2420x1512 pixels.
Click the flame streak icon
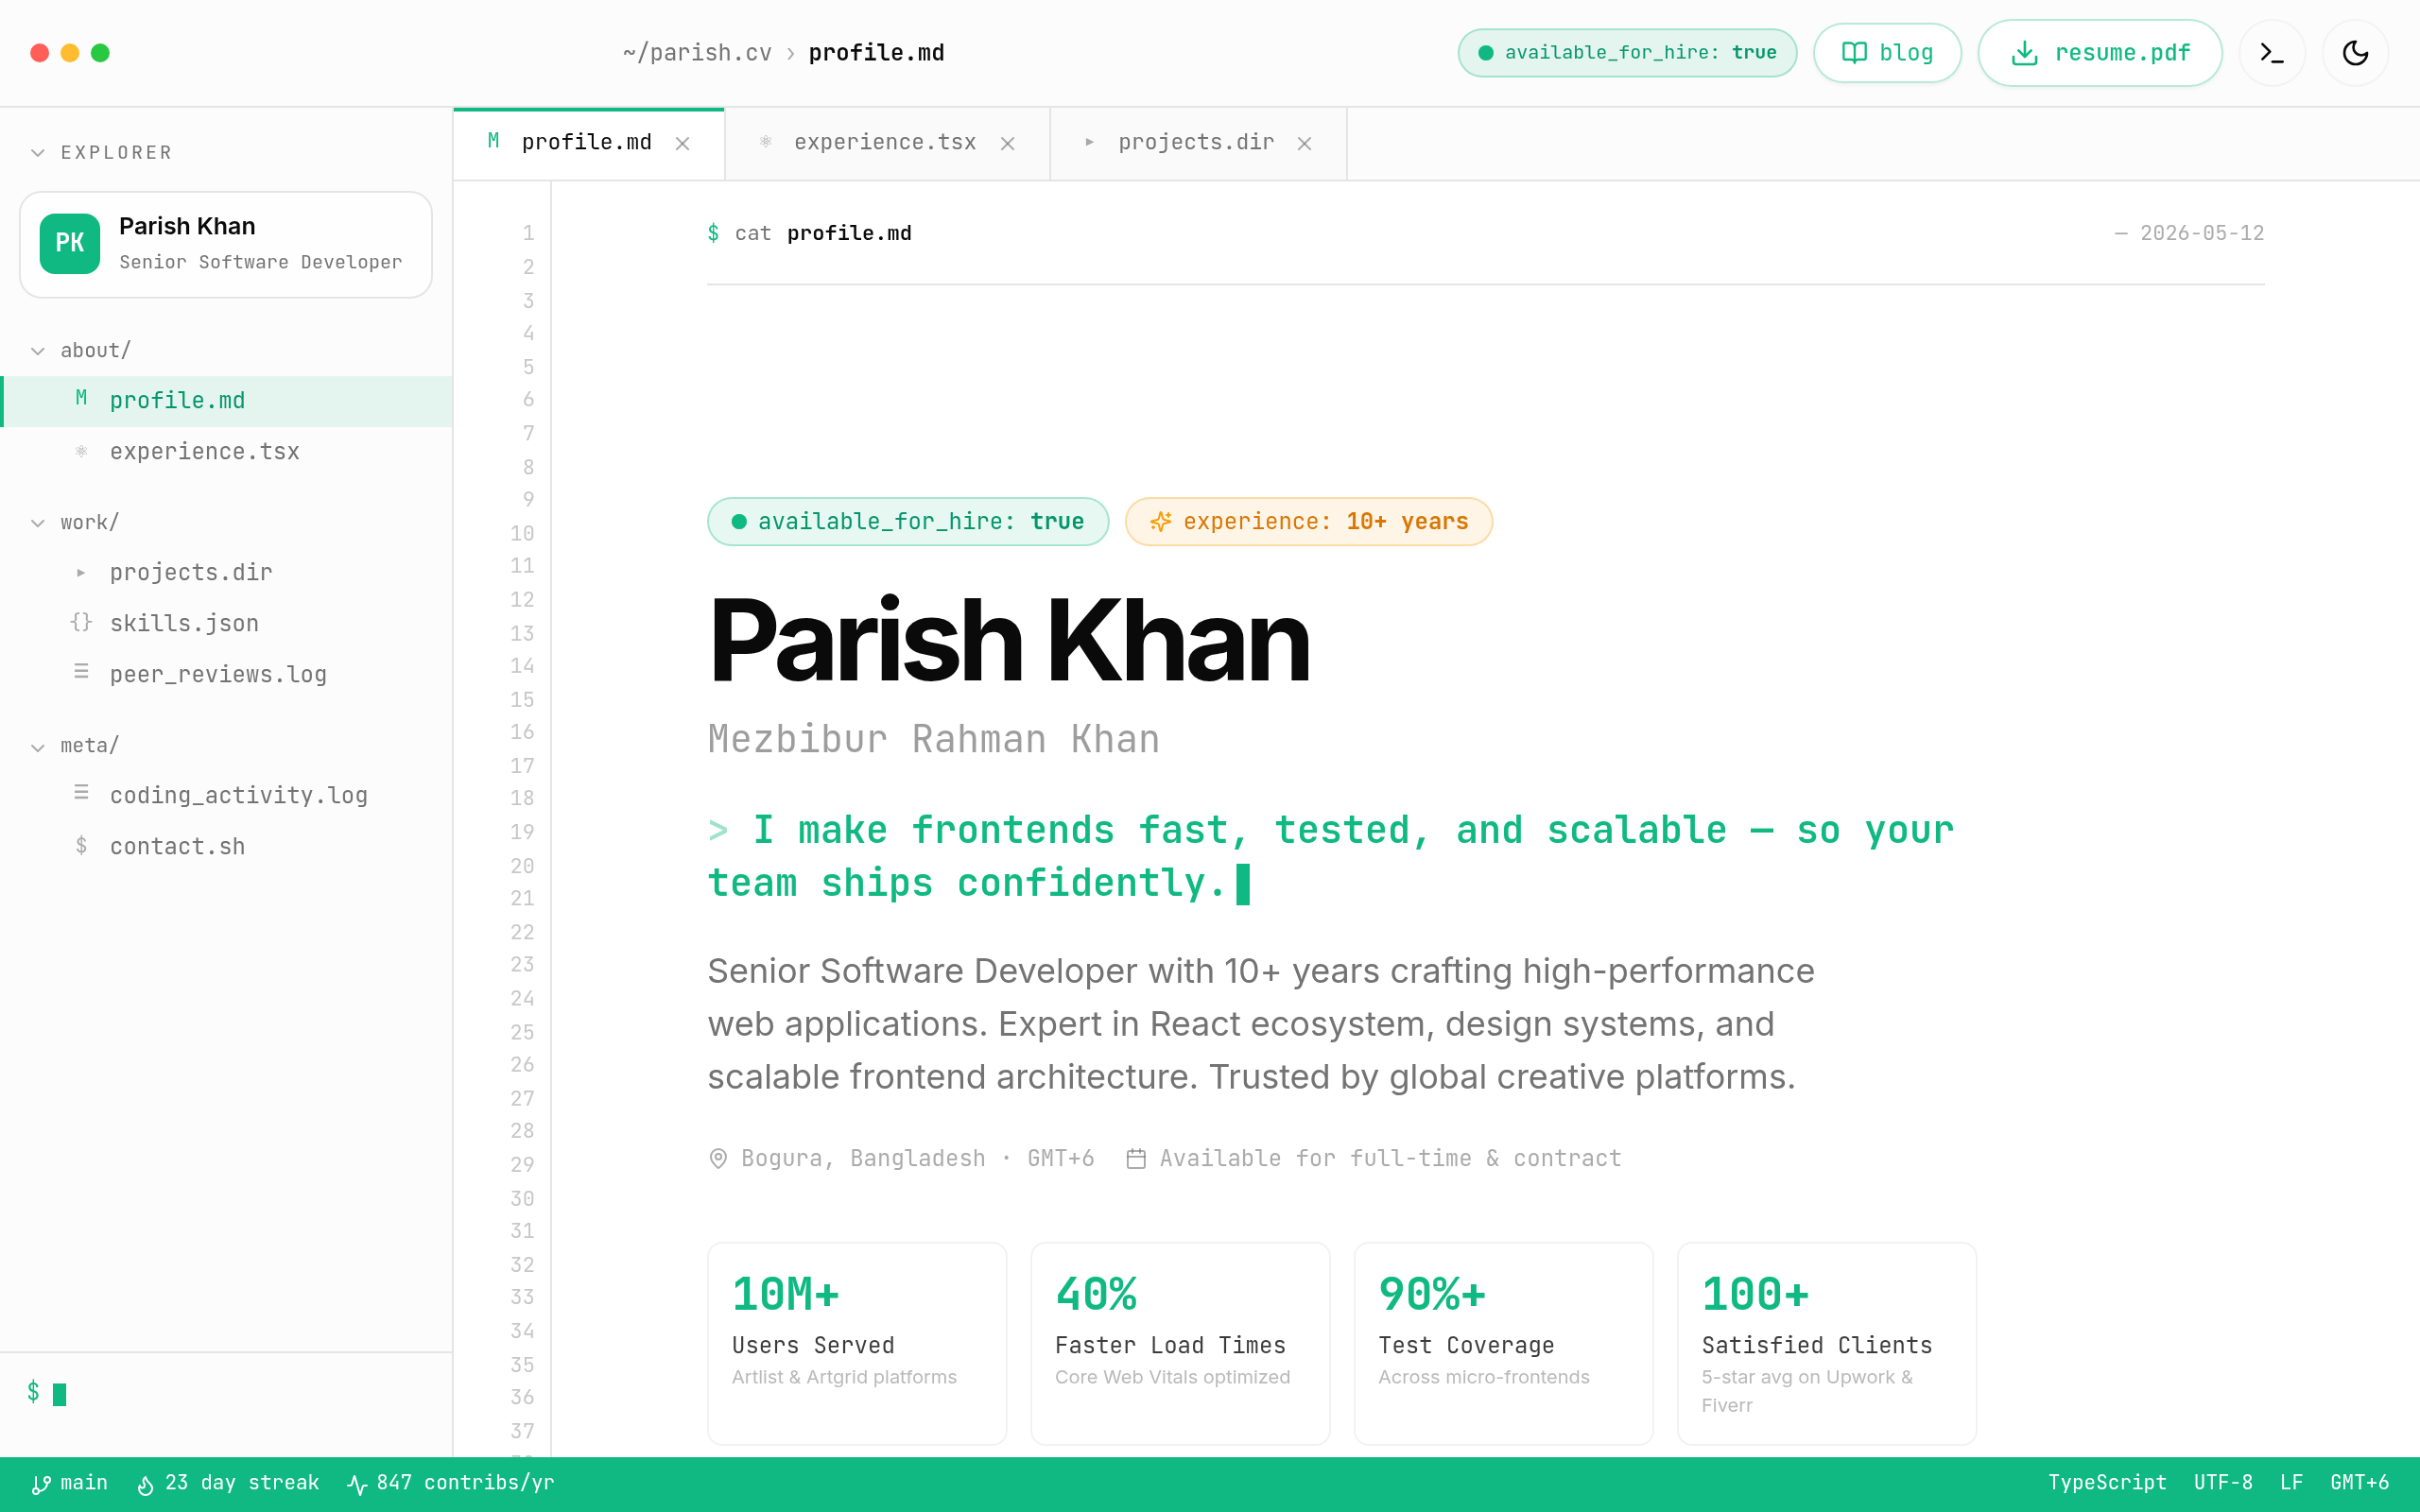[x=145, y=1485]
